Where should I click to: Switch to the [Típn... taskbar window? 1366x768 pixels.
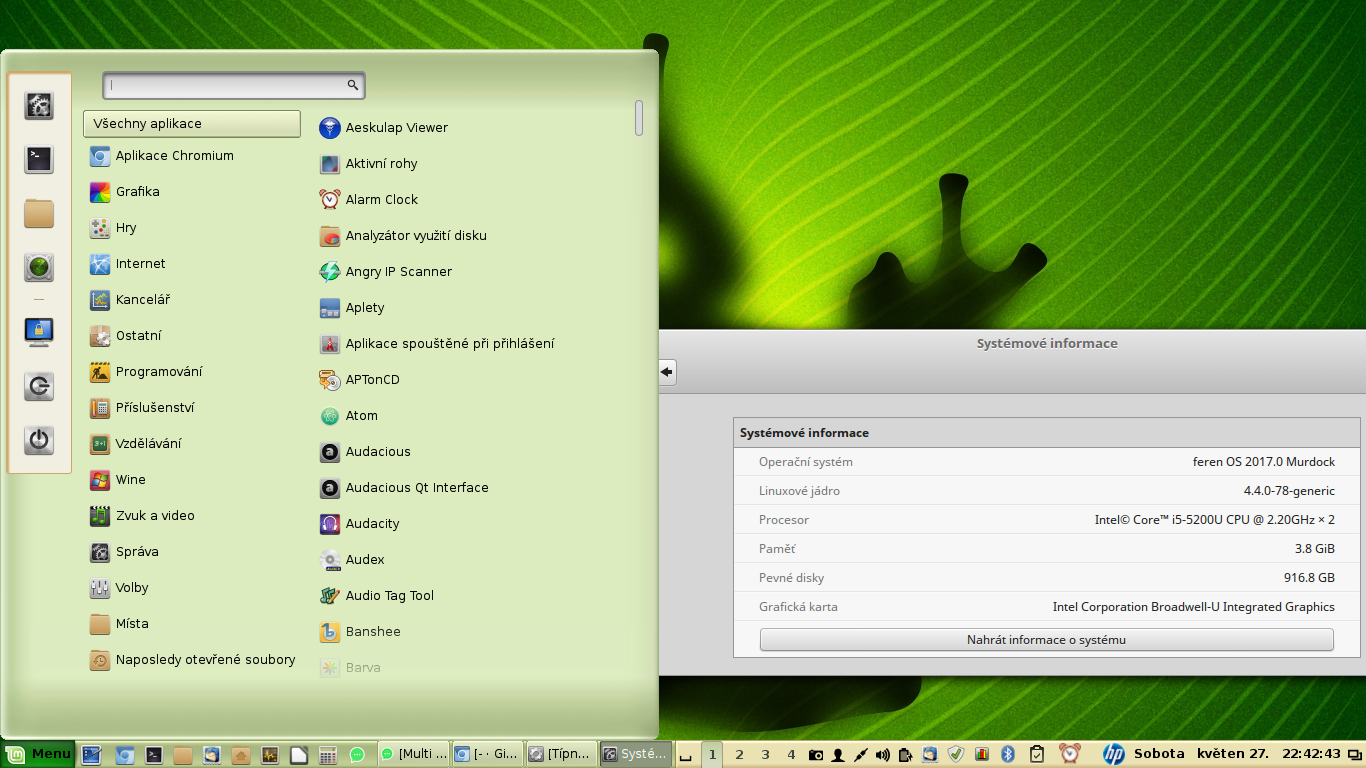(560, 754)
